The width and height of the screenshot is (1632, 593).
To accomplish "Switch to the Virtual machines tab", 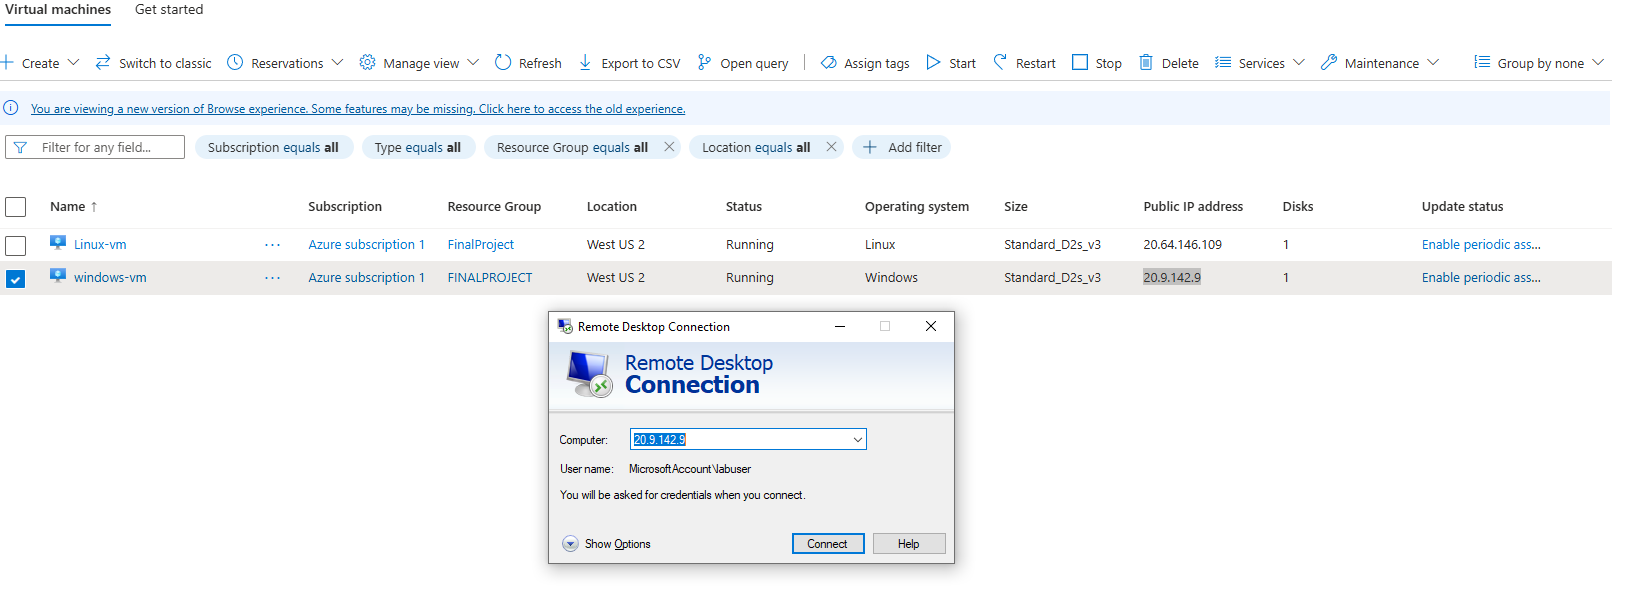I will (x=58, y=9).
